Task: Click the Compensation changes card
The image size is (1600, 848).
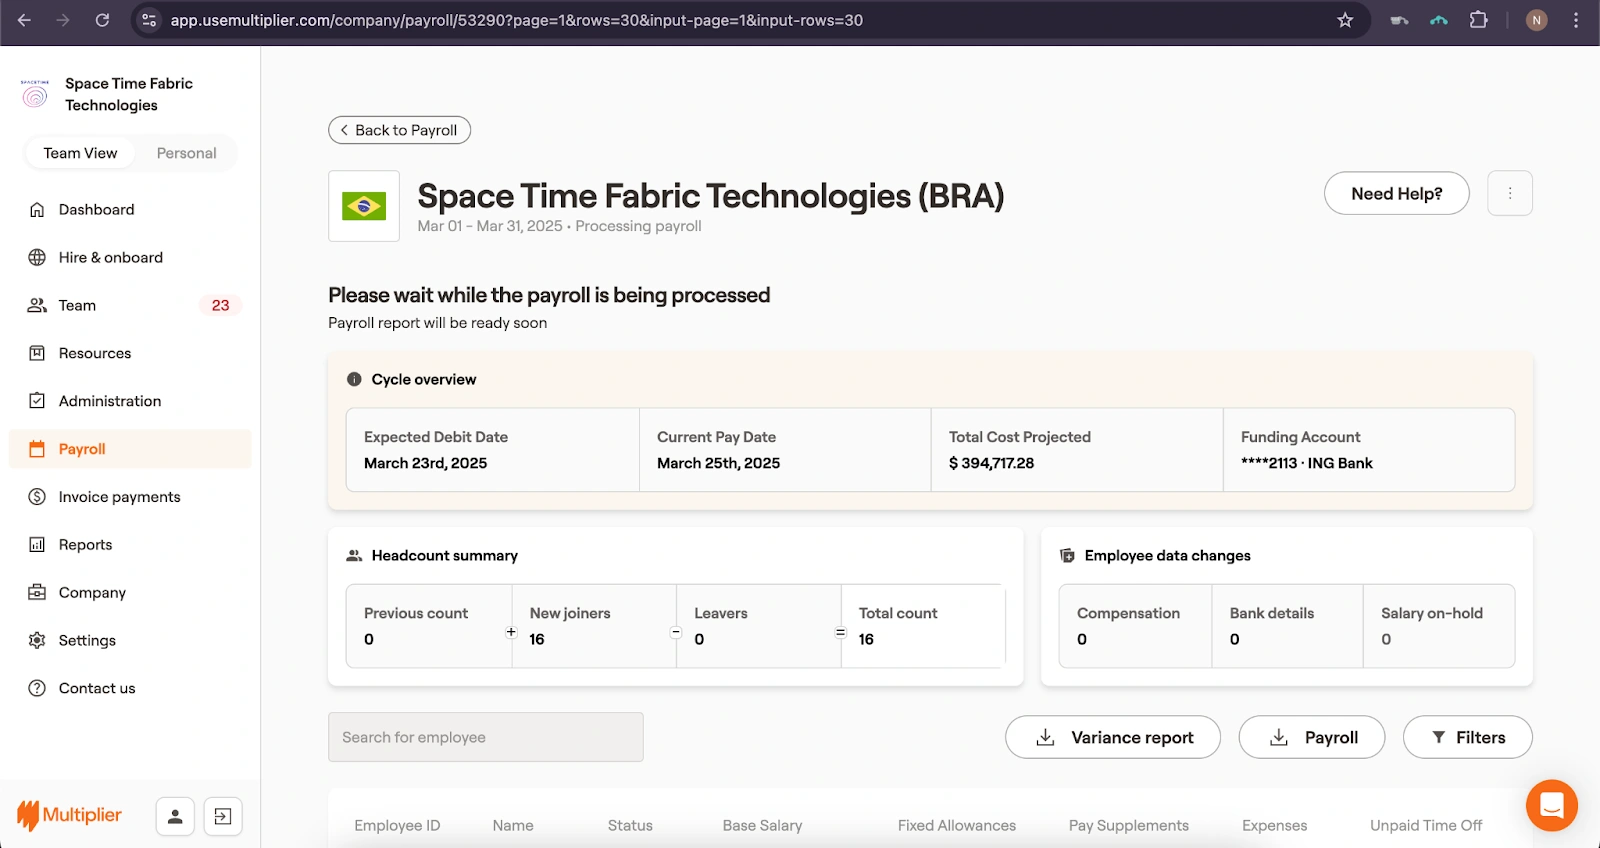Action: click(x=1135, y=626)
